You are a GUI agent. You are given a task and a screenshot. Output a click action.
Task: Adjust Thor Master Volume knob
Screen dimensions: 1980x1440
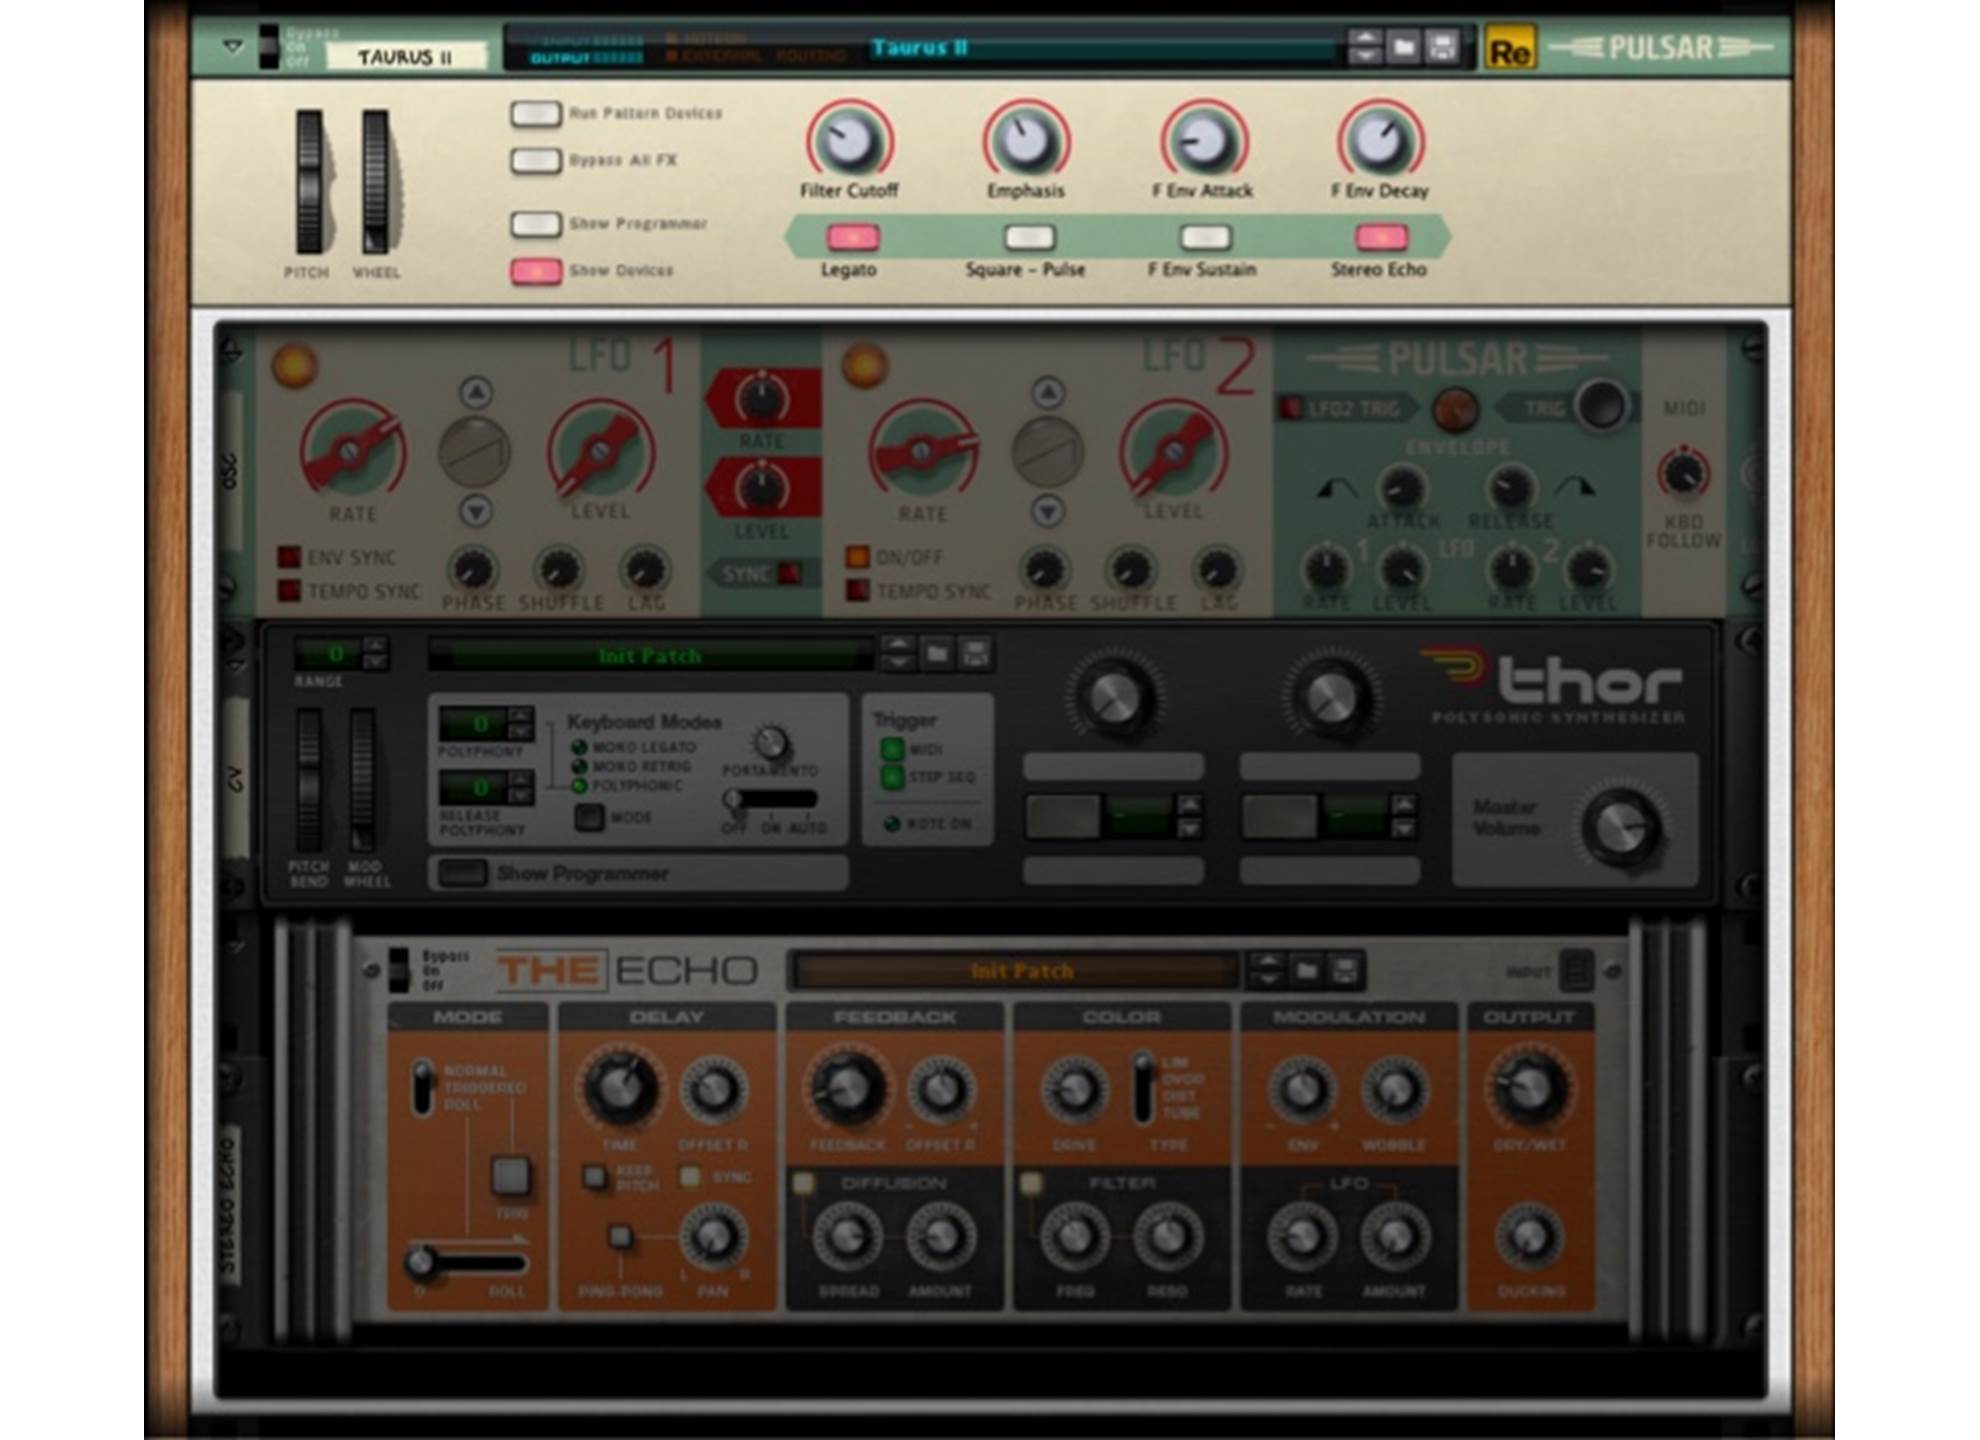click(x=1620, y=828)
